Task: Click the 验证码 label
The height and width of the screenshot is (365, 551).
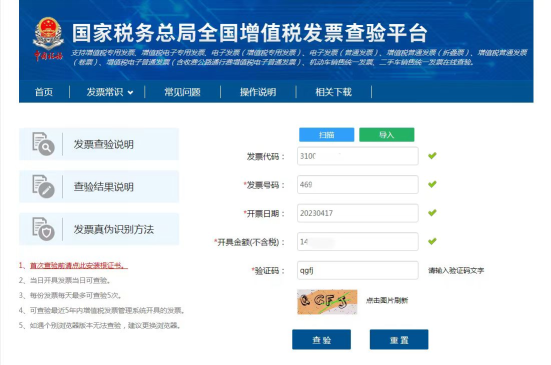Action: (269, 271)
